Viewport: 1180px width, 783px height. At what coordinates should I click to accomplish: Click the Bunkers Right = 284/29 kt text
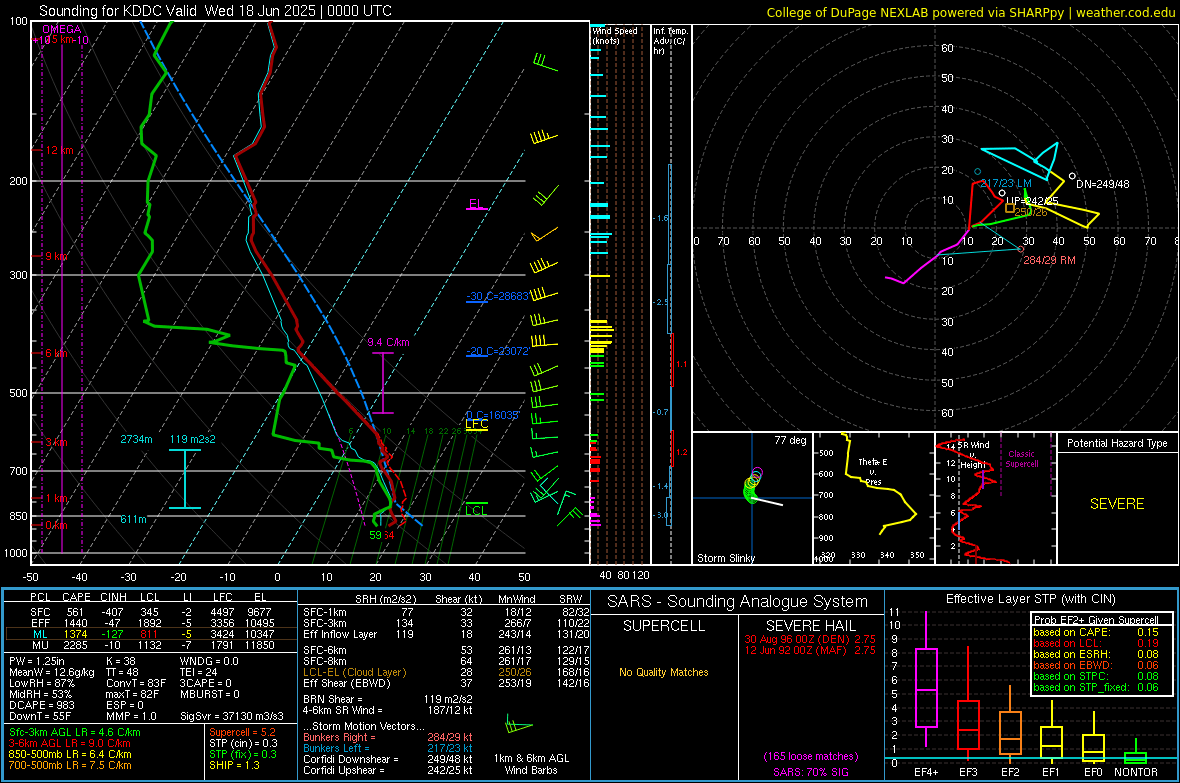pyautogui.click(x=388, y=737)
